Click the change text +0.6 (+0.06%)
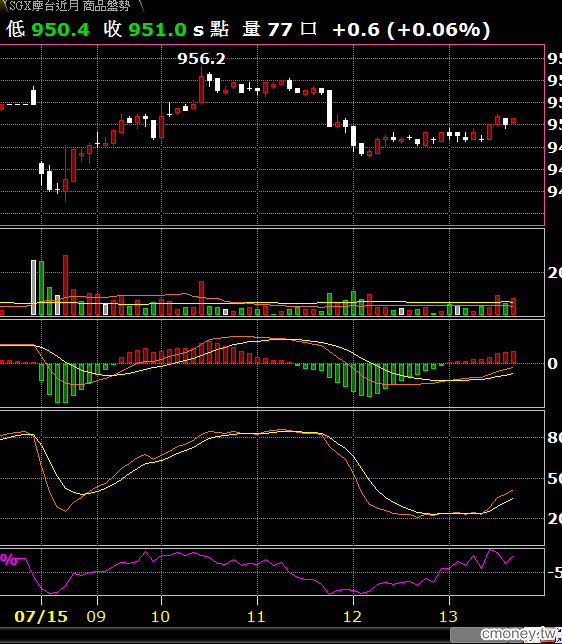 411,30
